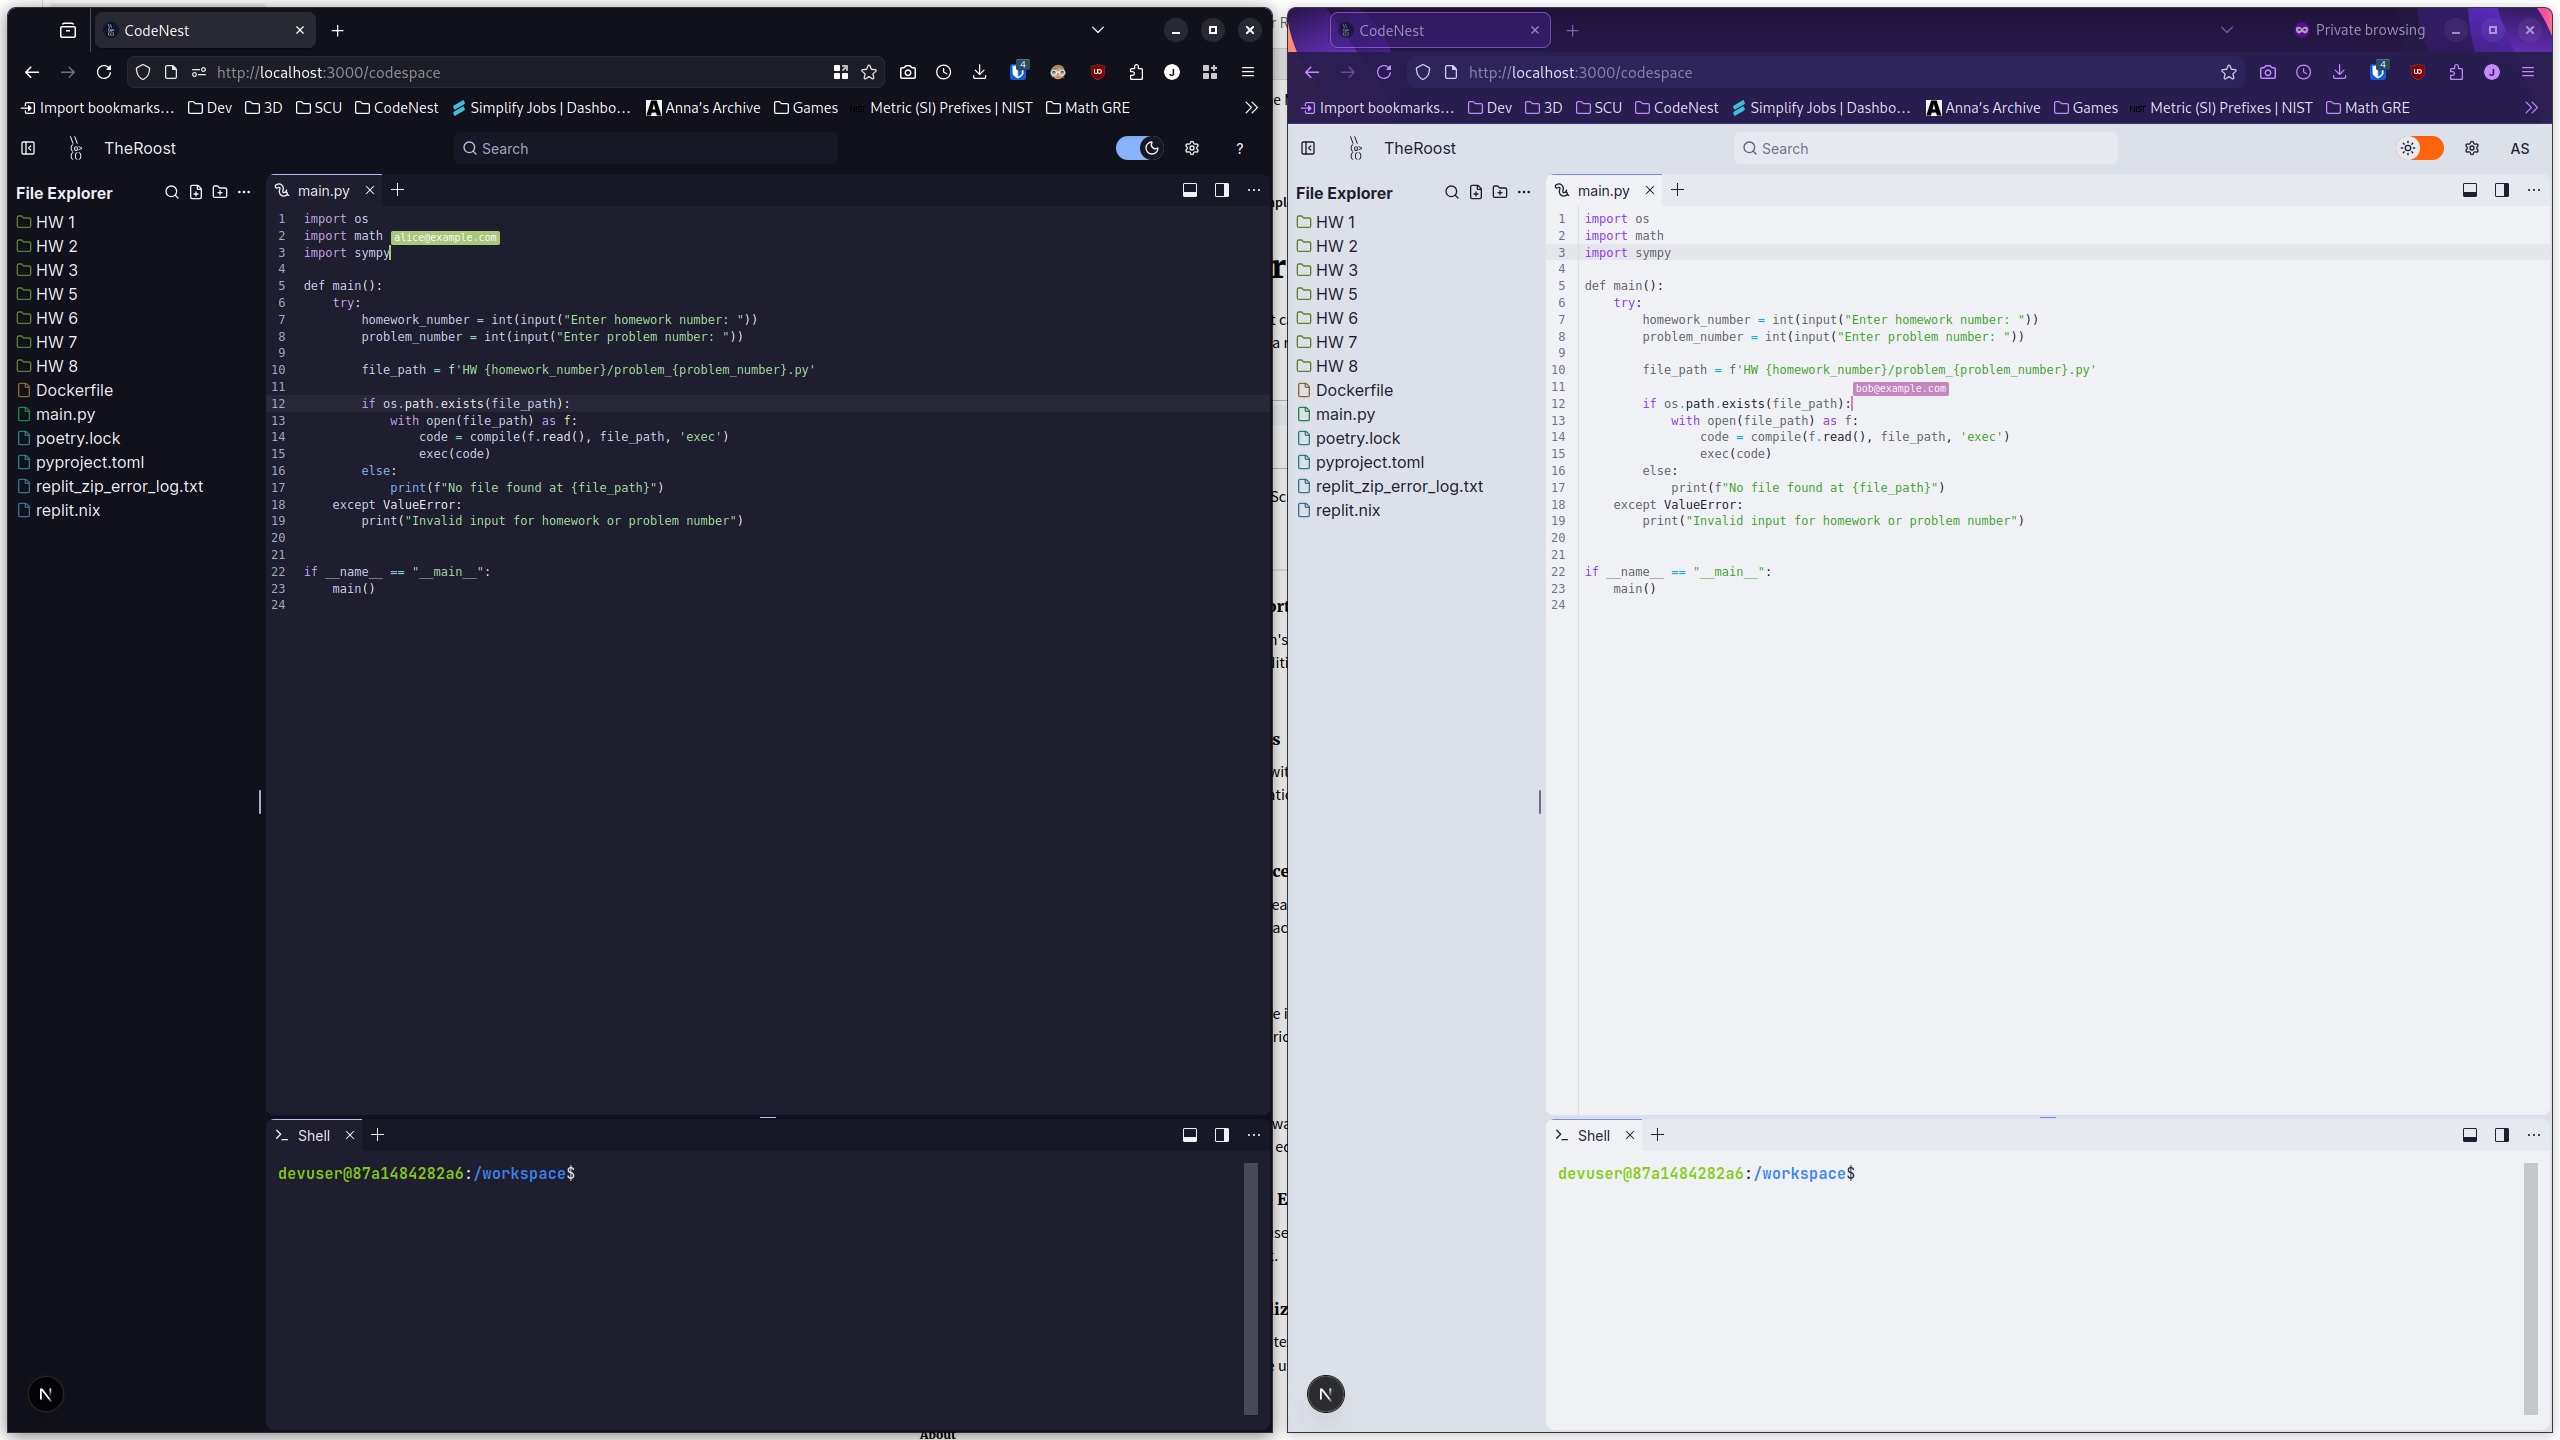Open File Explorer more options in left window
The height and width of the screenshot is (1440, 2560).
[244, 192]
